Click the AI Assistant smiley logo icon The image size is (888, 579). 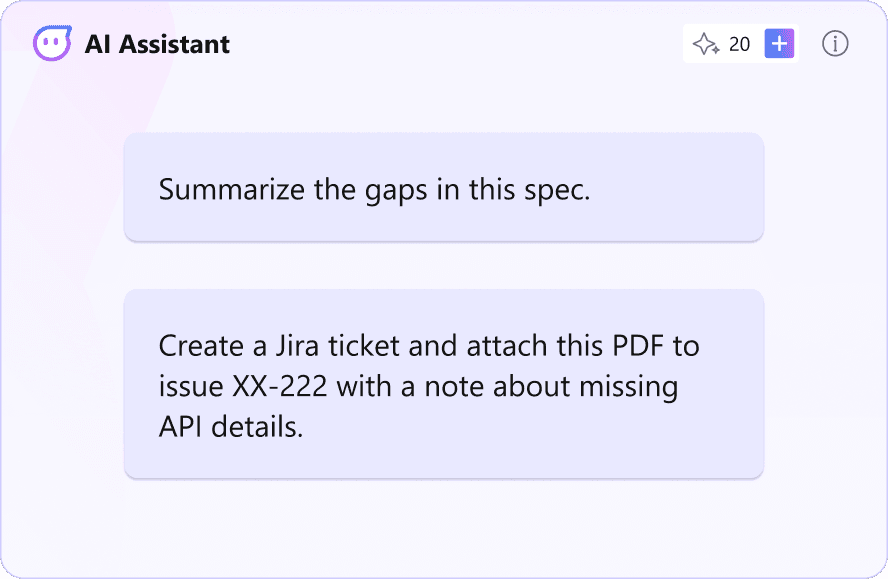pos(52,44)
